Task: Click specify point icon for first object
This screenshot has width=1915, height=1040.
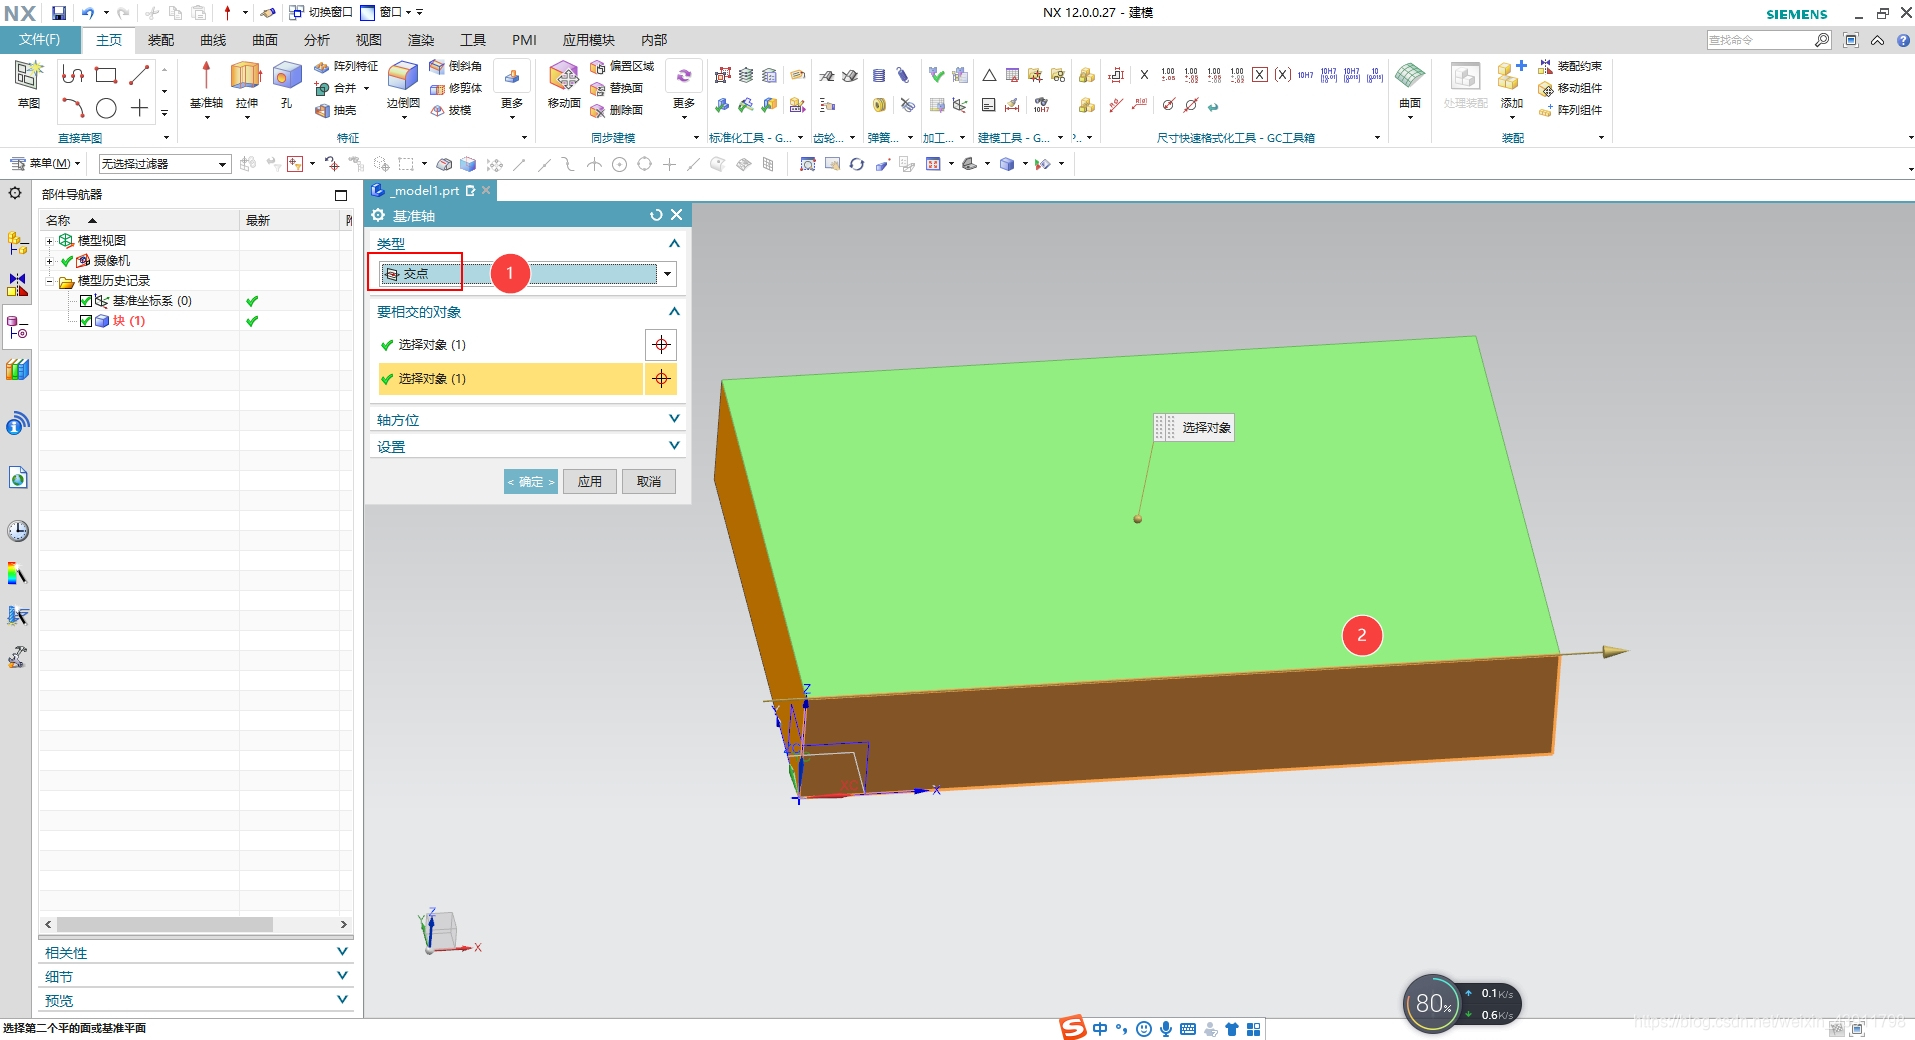Action: point(661,345)
